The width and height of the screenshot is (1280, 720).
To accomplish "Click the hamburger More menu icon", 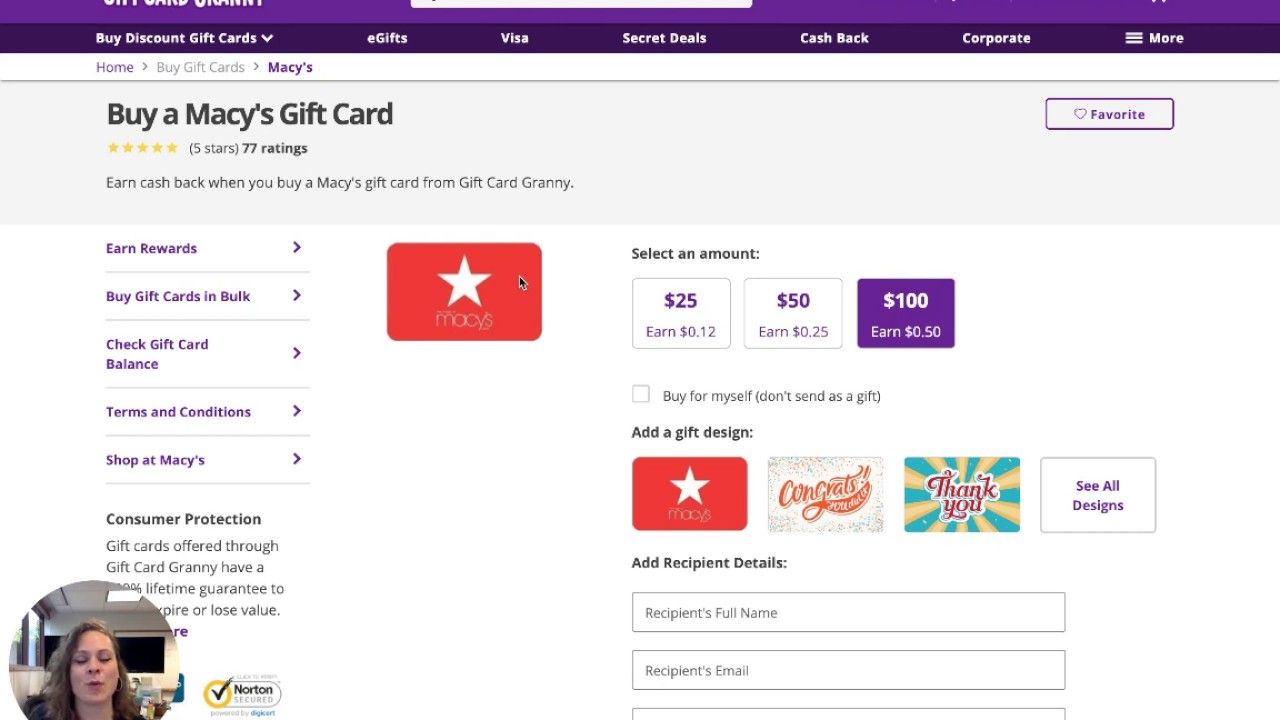I will coord(1134,38).
